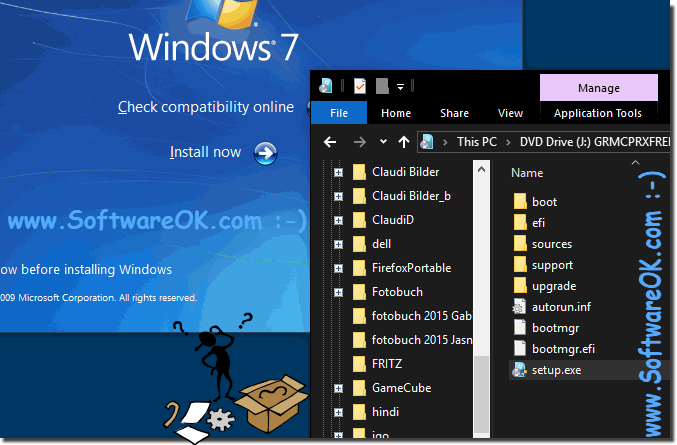Click the Install now arrow button
Screen dimensions: 677x445
[265, 153]
